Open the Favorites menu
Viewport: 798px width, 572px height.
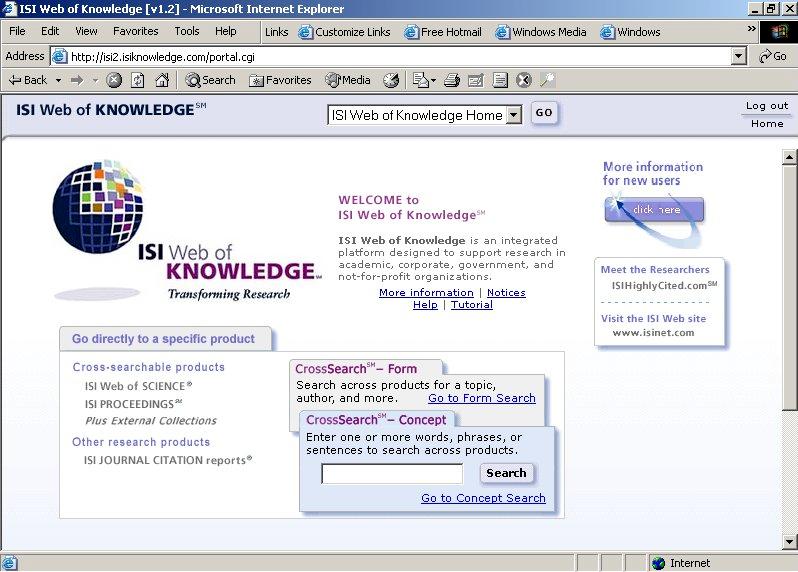click(135, 32)
